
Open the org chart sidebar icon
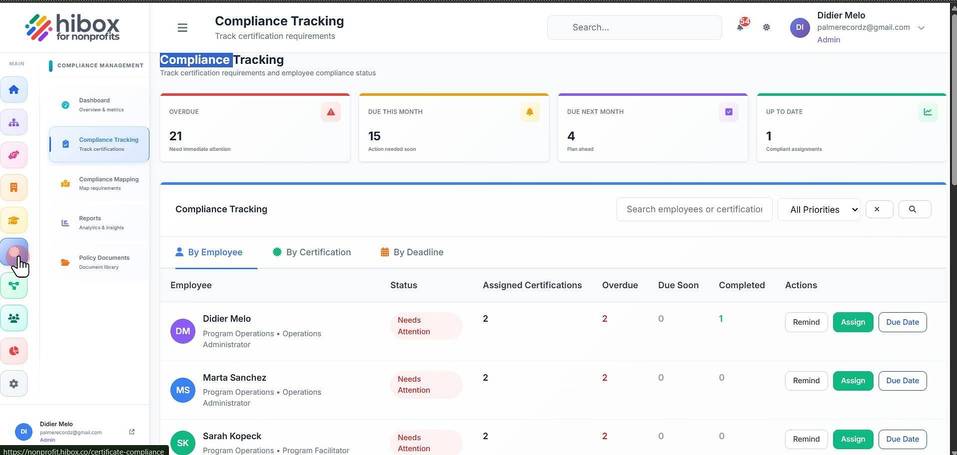click(14, 122)
